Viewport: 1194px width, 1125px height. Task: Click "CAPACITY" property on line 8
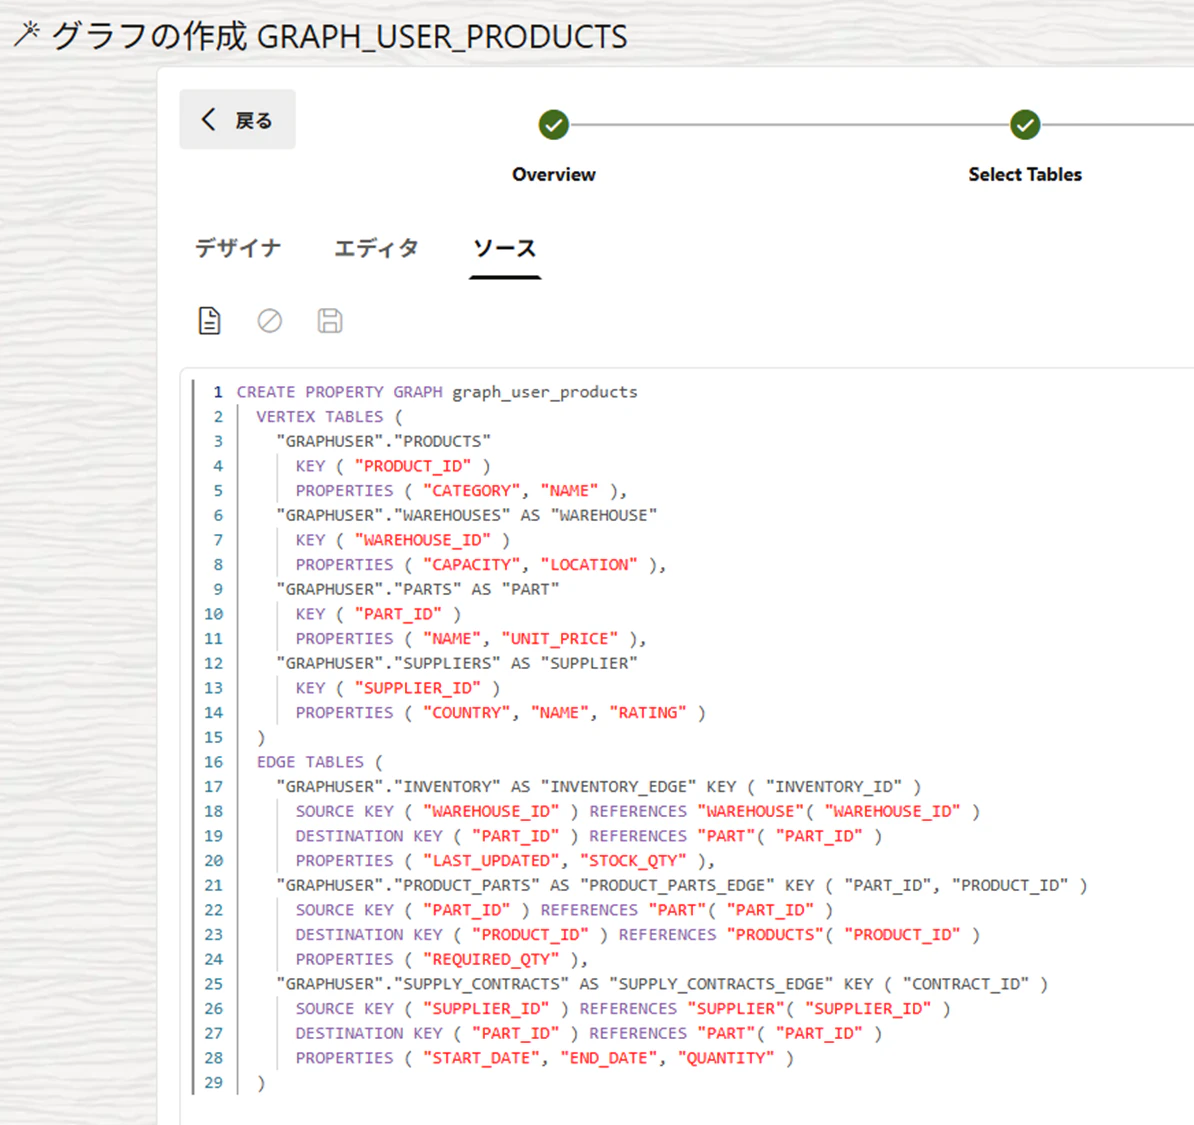[x=471, y=564]
